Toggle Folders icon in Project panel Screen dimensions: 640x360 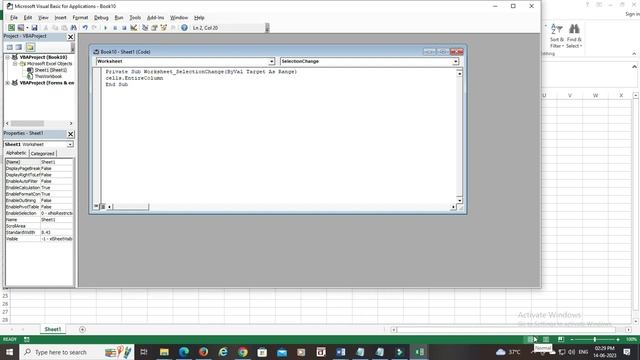30,47
